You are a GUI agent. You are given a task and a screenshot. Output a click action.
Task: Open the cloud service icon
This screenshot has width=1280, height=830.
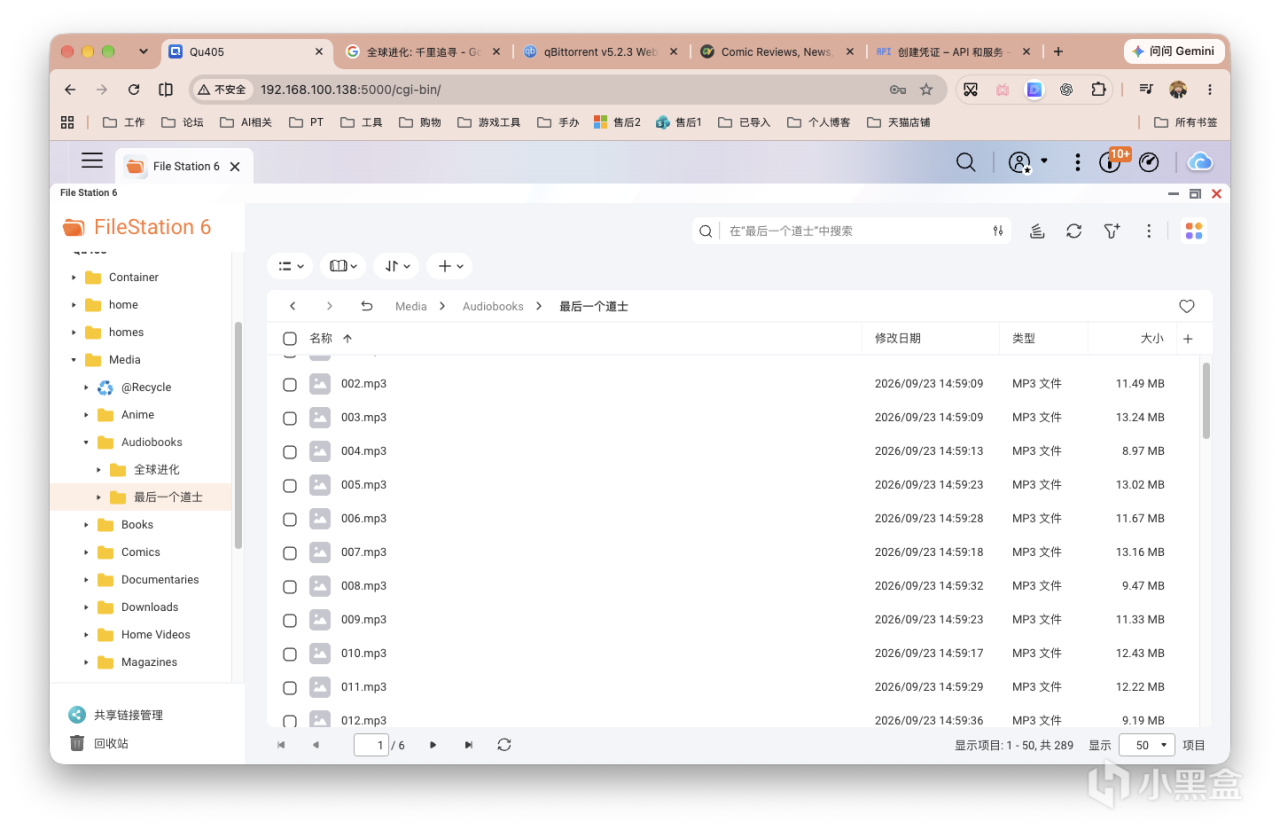click(1200, 162)
